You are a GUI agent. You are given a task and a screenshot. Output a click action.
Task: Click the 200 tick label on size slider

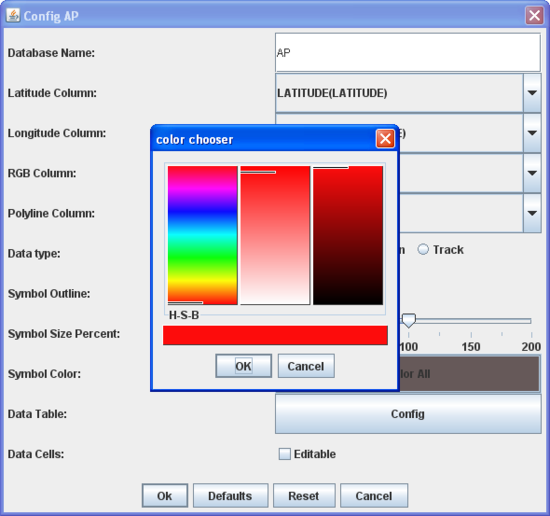point(531,347)
